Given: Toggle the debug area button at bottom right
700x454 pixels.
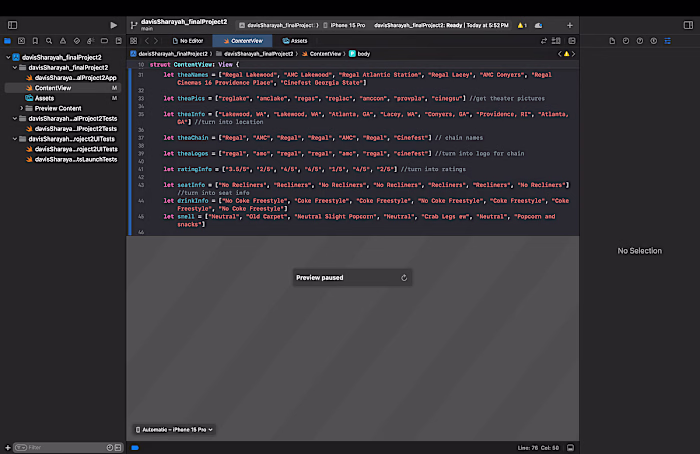Looking at the screenshot, I should click(x=571, y=448).
